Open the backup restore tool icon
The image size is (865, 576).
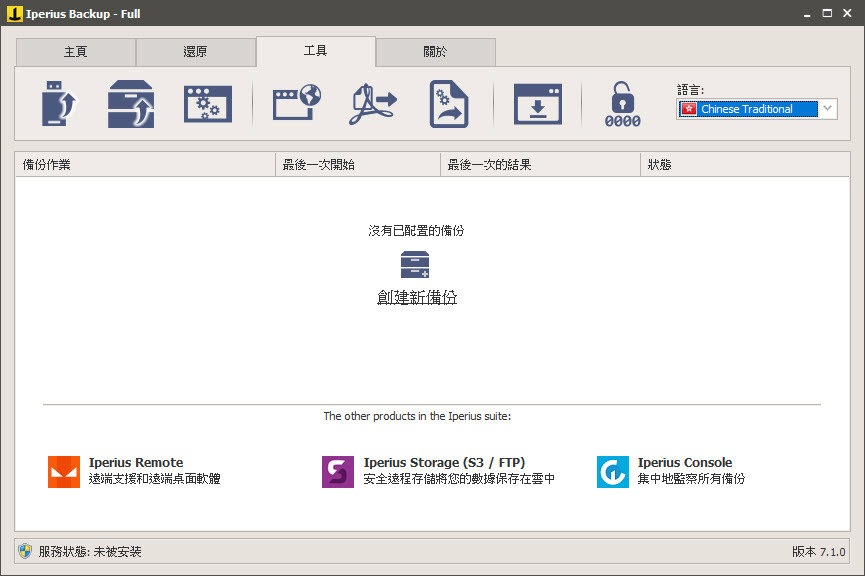130,103
